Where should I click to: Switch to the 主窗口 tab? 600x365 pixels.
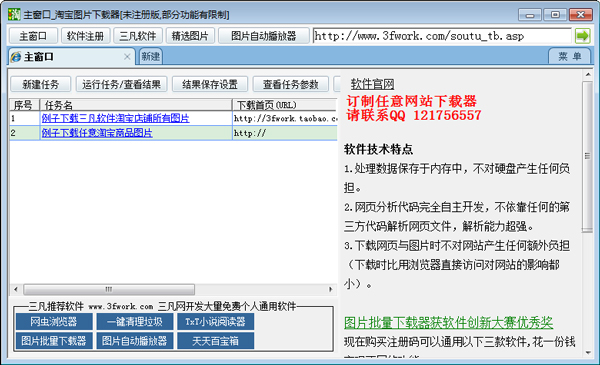(x=72, y=57)
